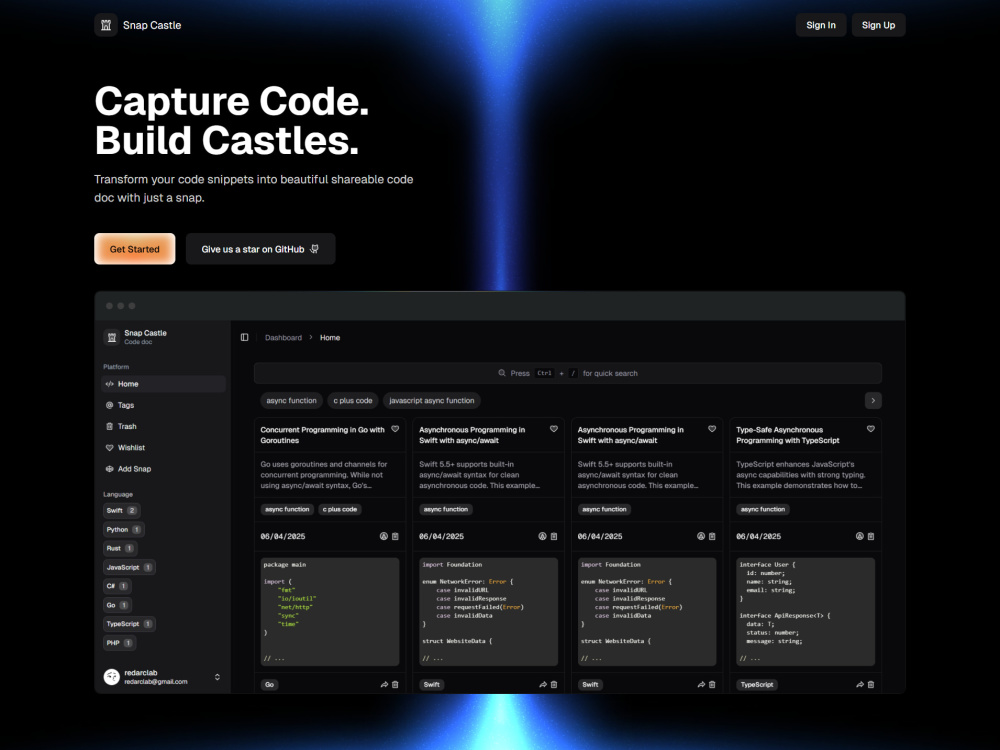This screenshot has width=1000, height=750.
Task: Click Give us a star on GitHub
Action: (x=260, y=249)
